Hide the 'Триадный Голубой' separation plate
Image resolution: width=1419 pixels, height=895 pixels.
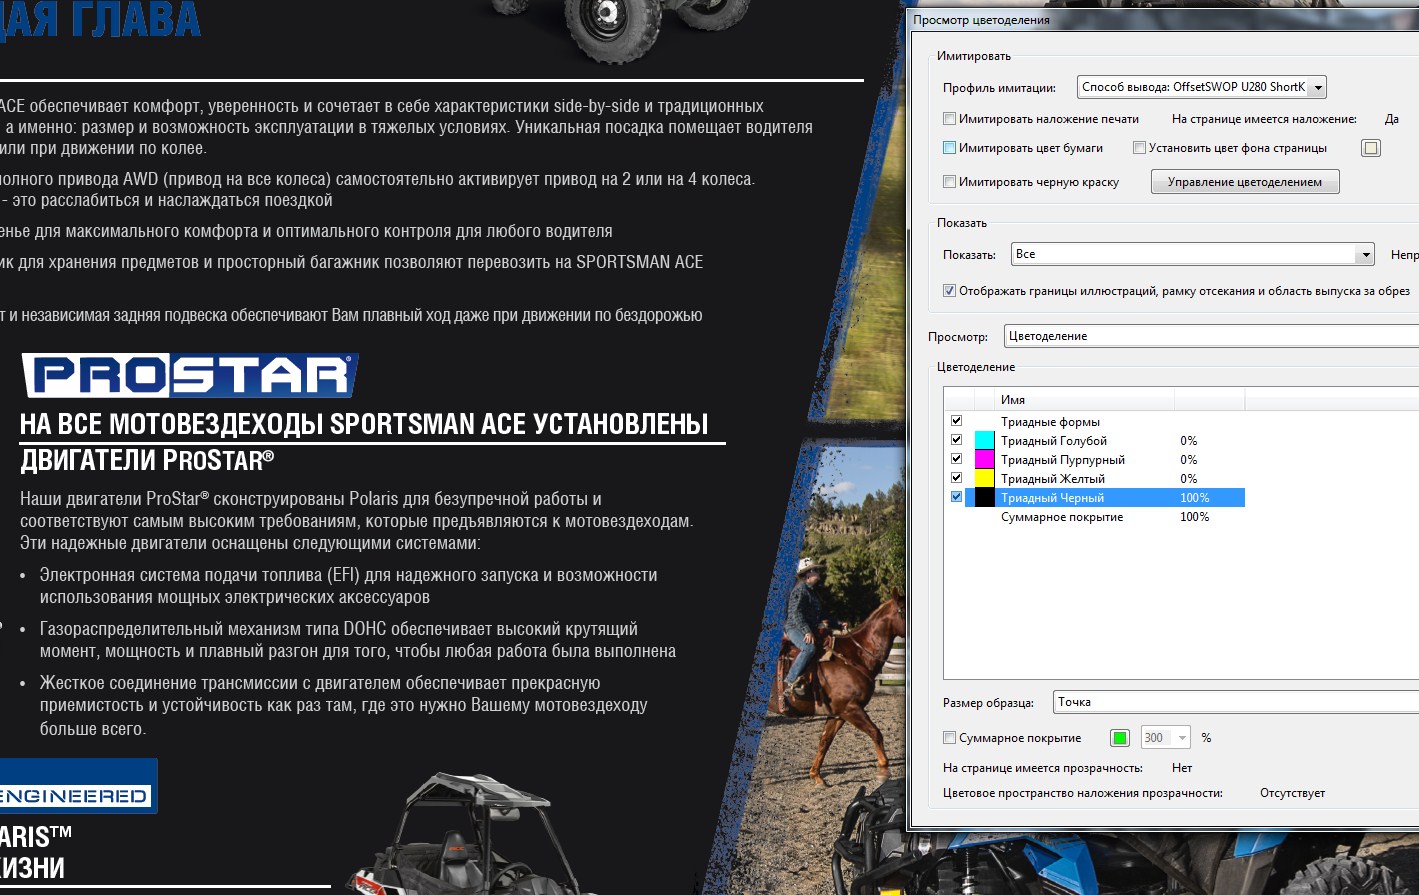(956, 440)
